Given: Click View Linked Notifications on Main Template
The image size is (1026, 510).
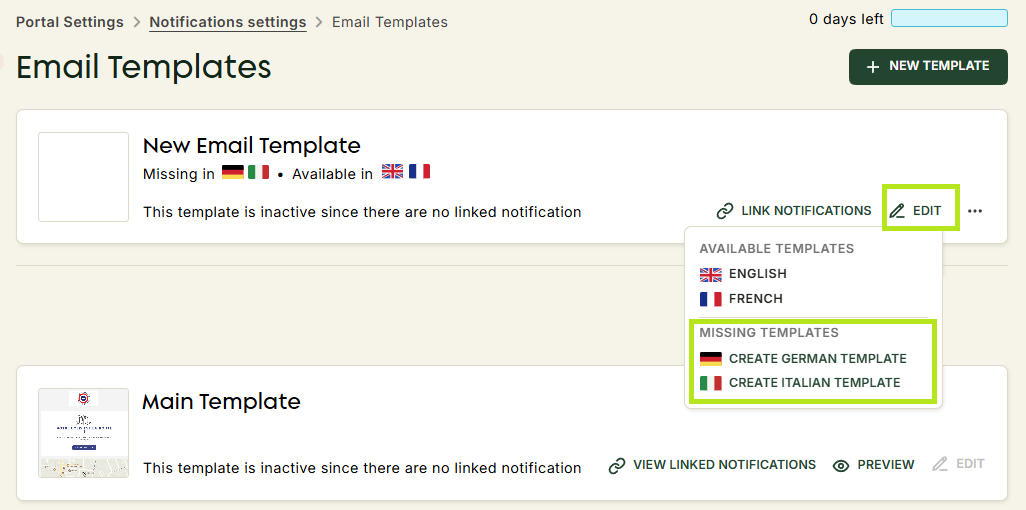Looking at the screenshot, I should pyautogui.click(x=712, y=465).
